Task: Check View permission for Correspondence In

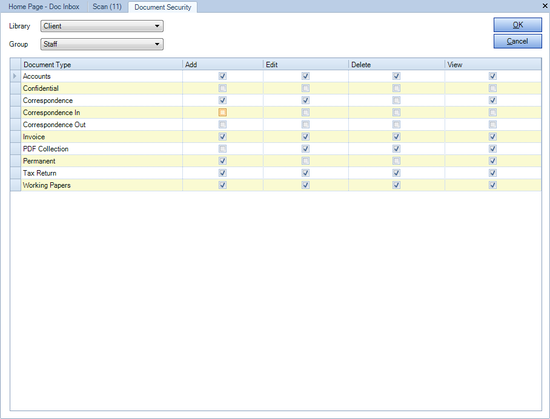Action: click(493, 113)
